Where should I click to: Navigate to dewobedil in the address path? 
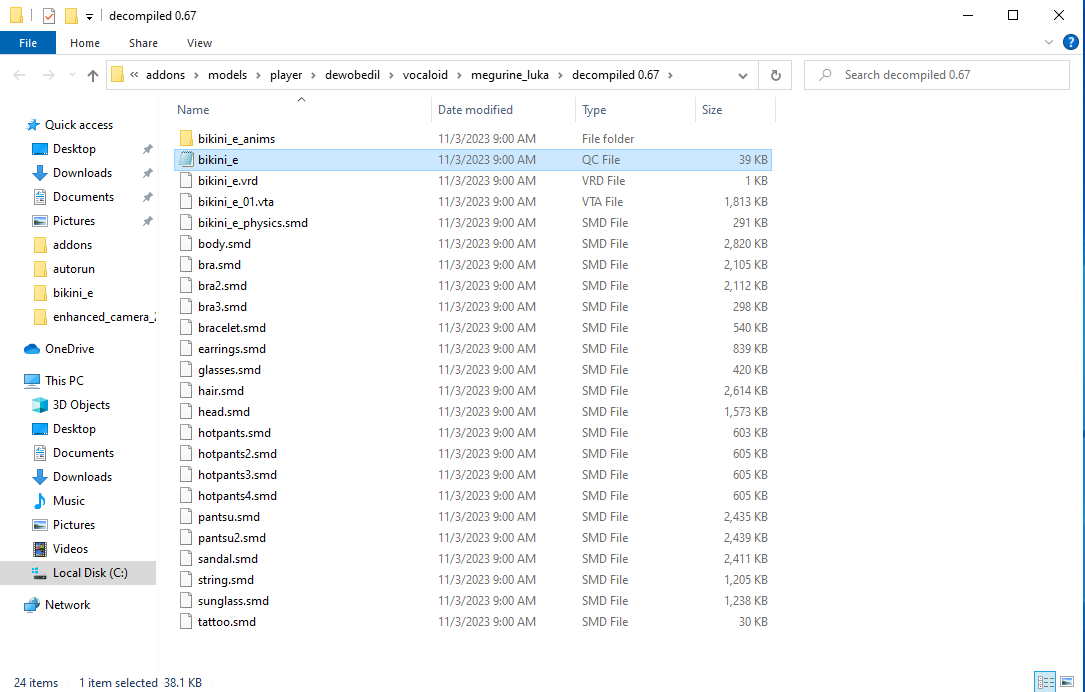point(352,75)
